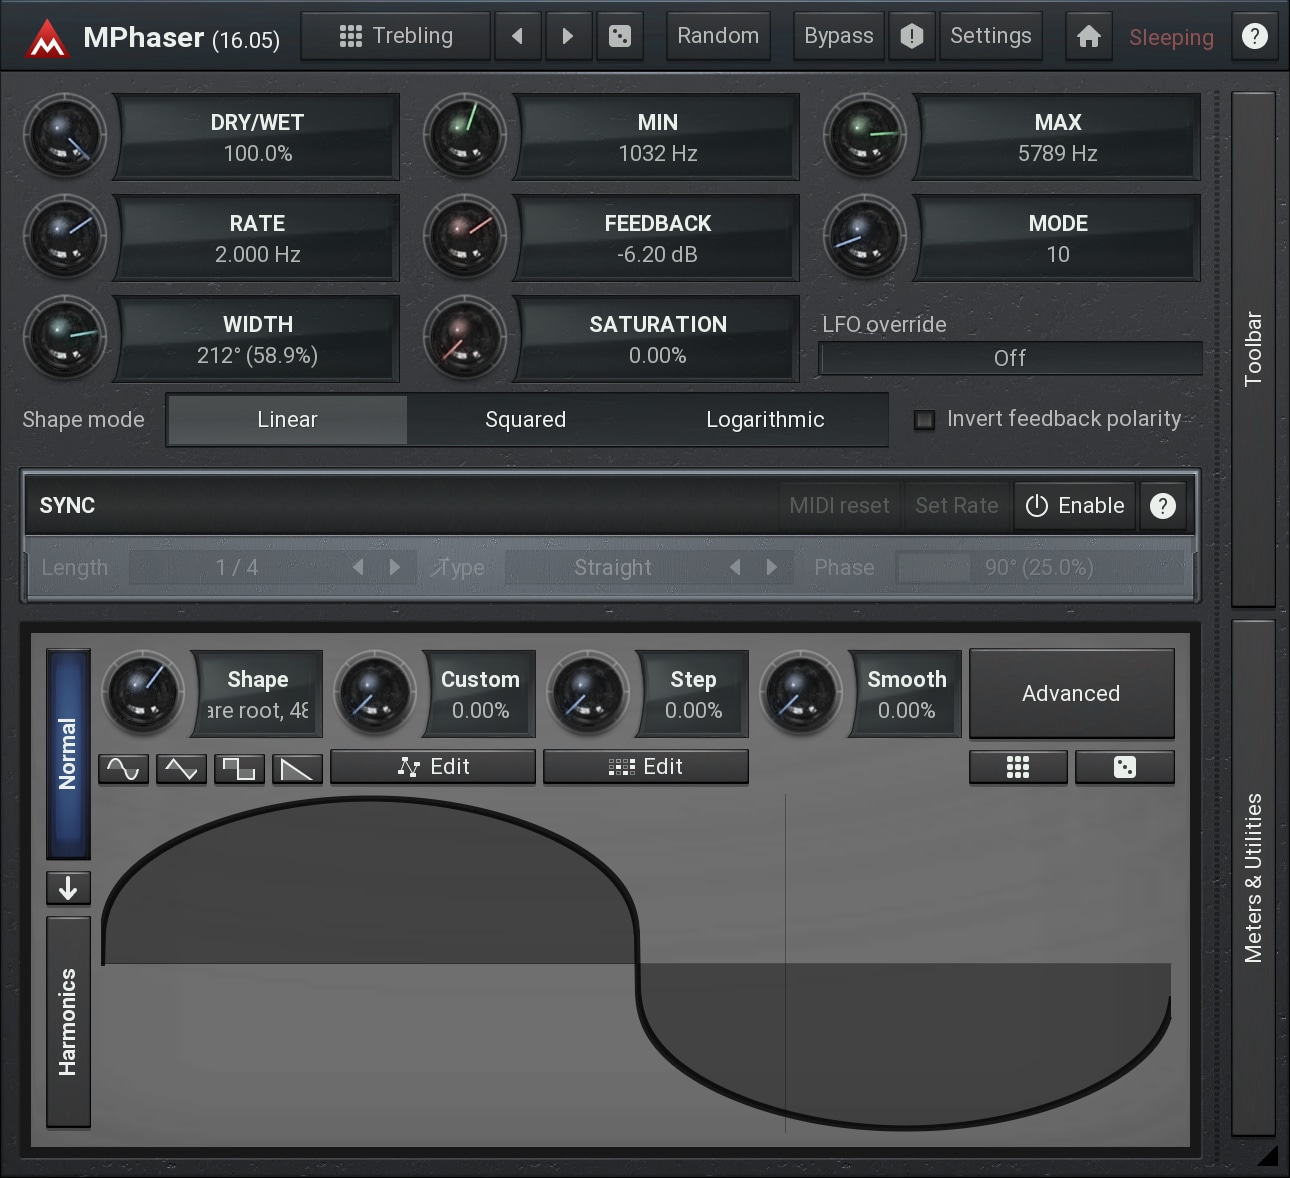This screenshot has width=1290, height=1178.
Task: Step sync Type forward with right arrow
Action: click(771, 568)
